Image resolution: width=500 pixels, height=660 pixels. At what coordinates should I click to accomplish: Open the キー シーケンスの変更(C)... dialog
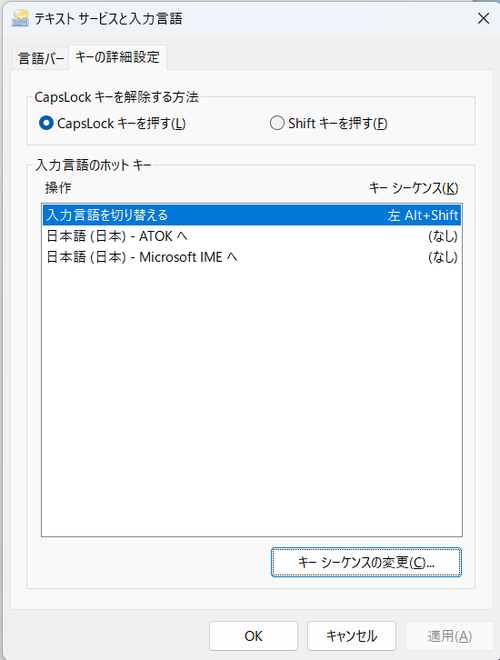(366, 562)
